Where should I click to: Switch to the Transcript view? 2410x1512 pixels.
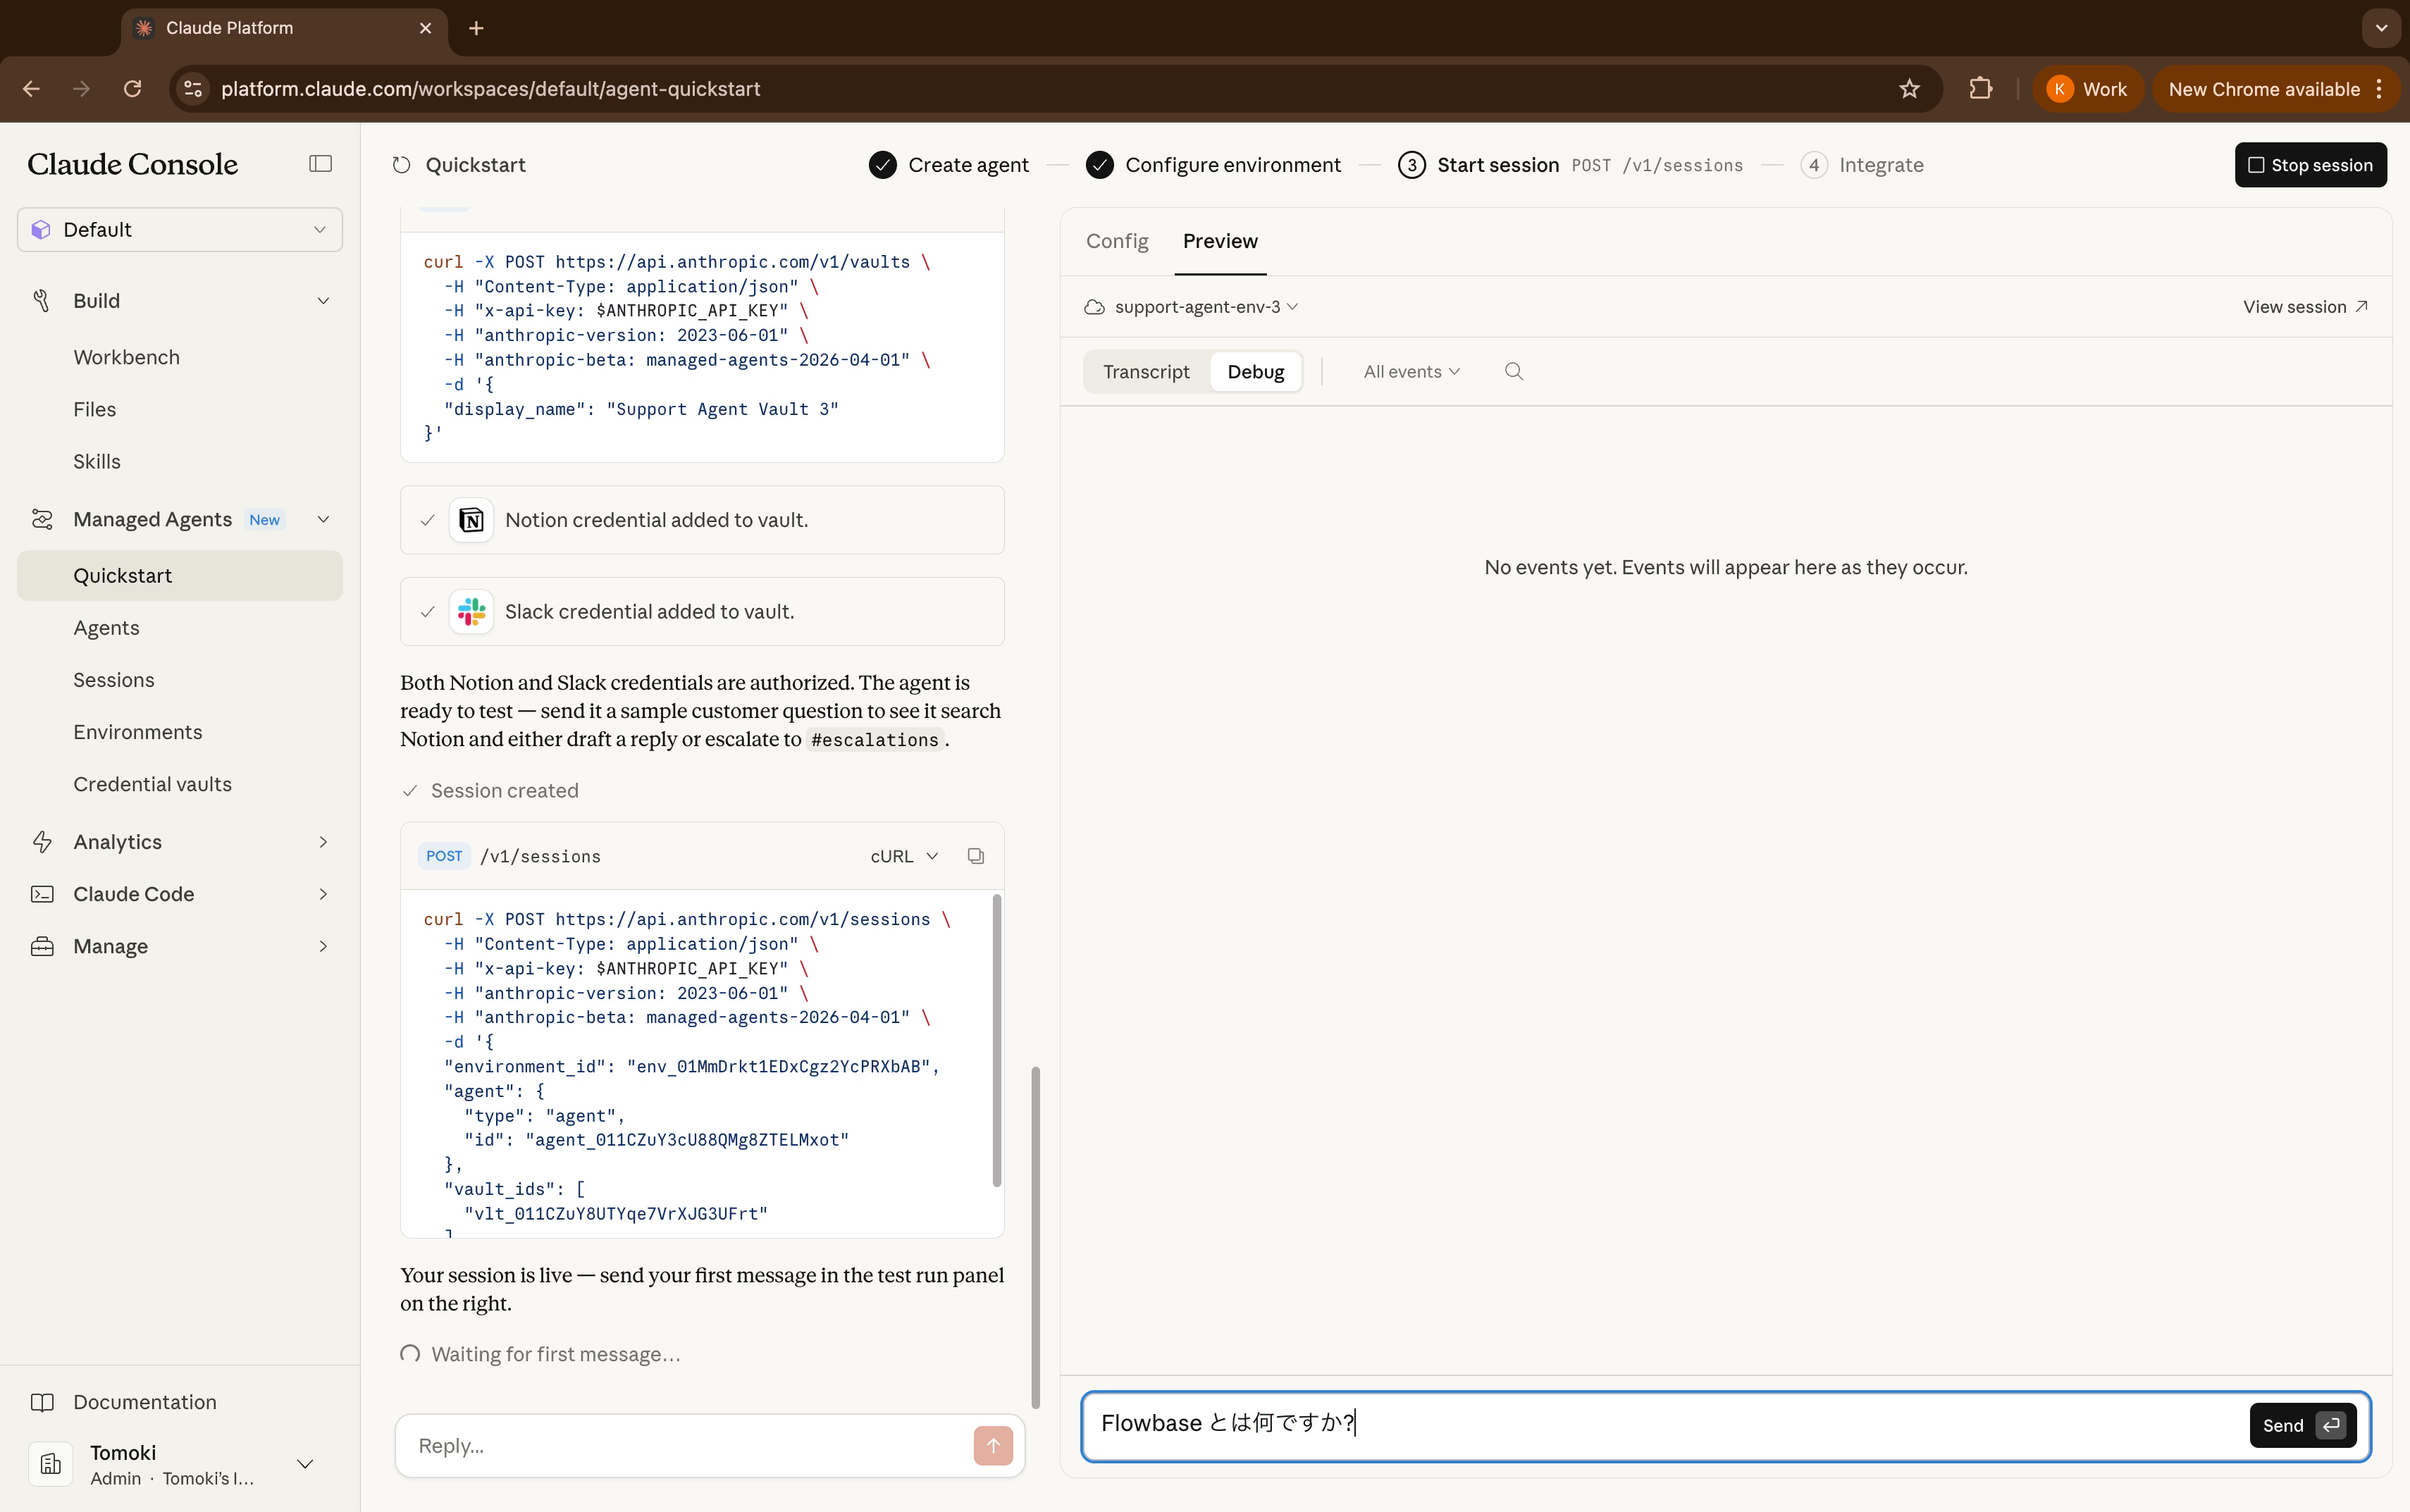(x=1146, y=372)
